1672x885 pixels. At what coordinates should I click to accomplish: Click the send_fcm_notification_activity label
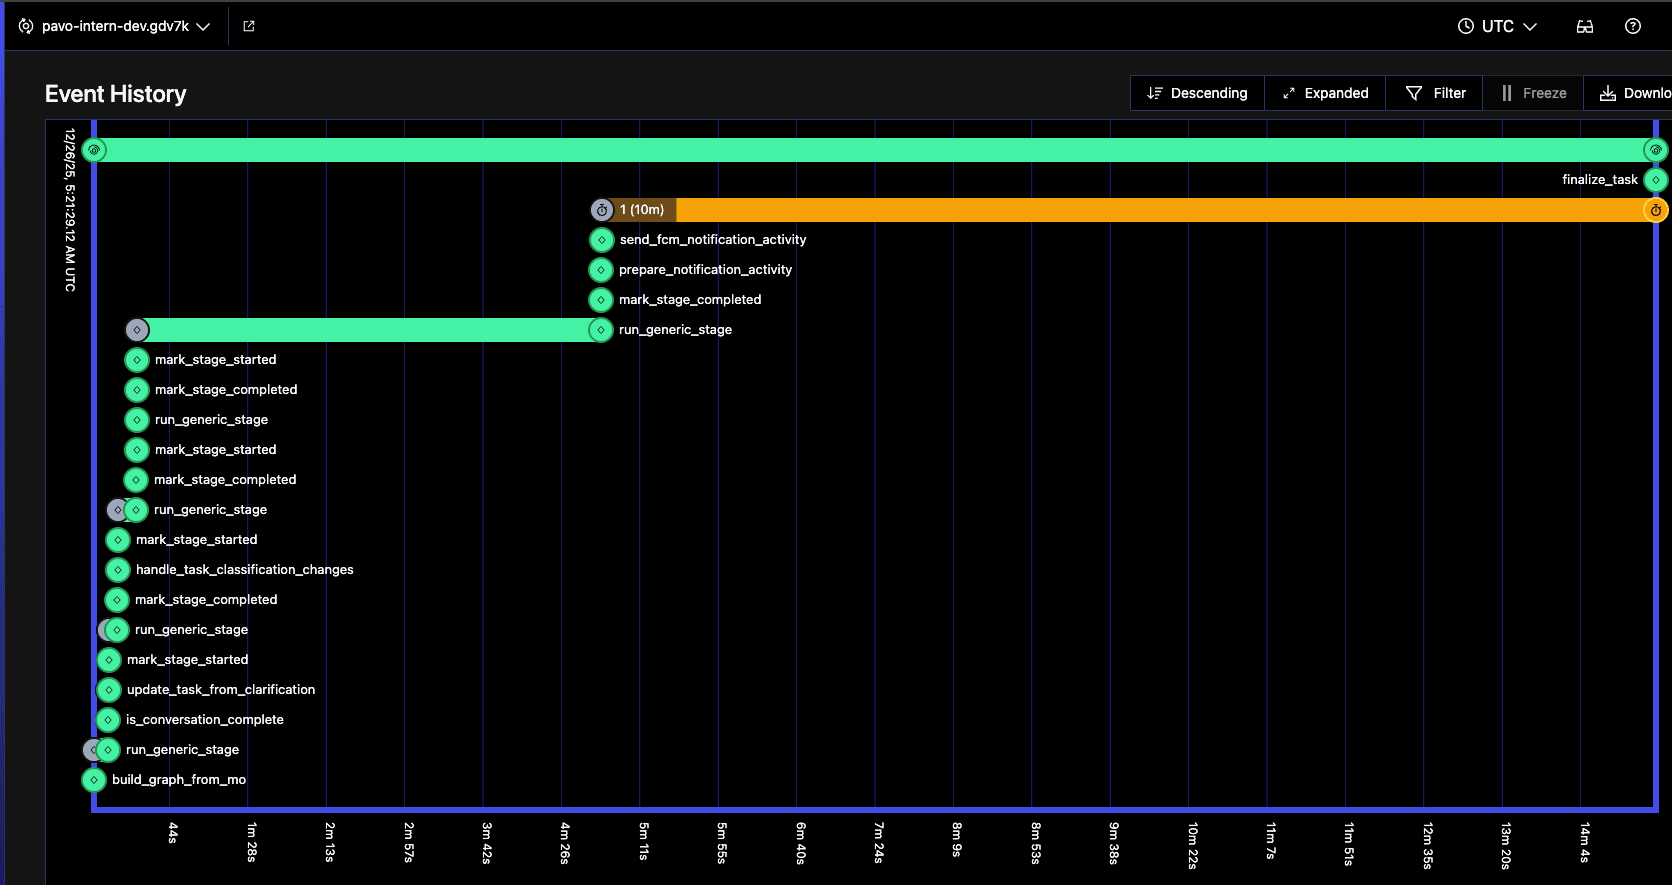pos(713,240)
